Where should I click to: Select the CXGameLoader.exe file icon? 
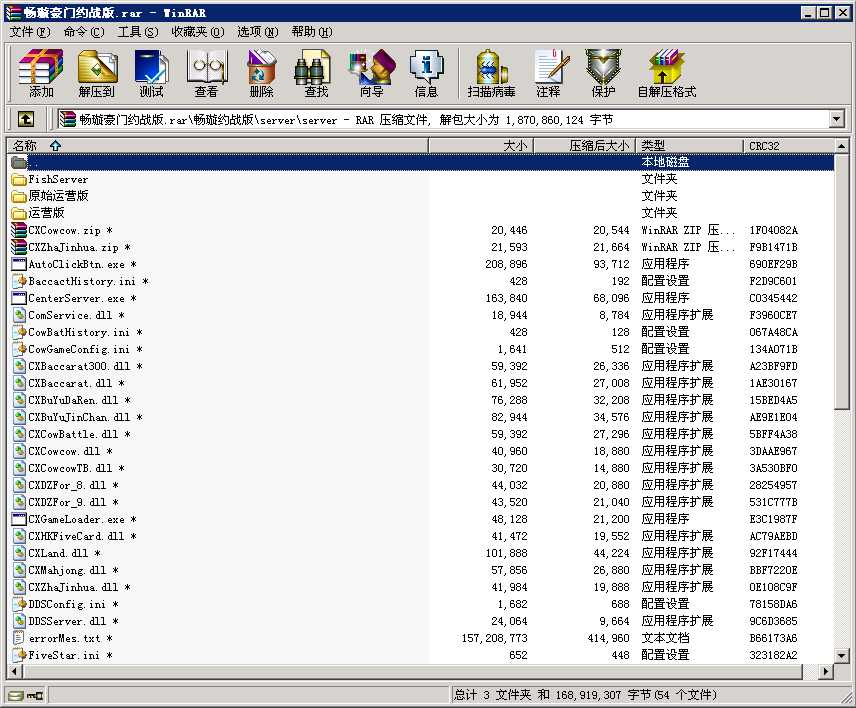[x=19, y=519]
